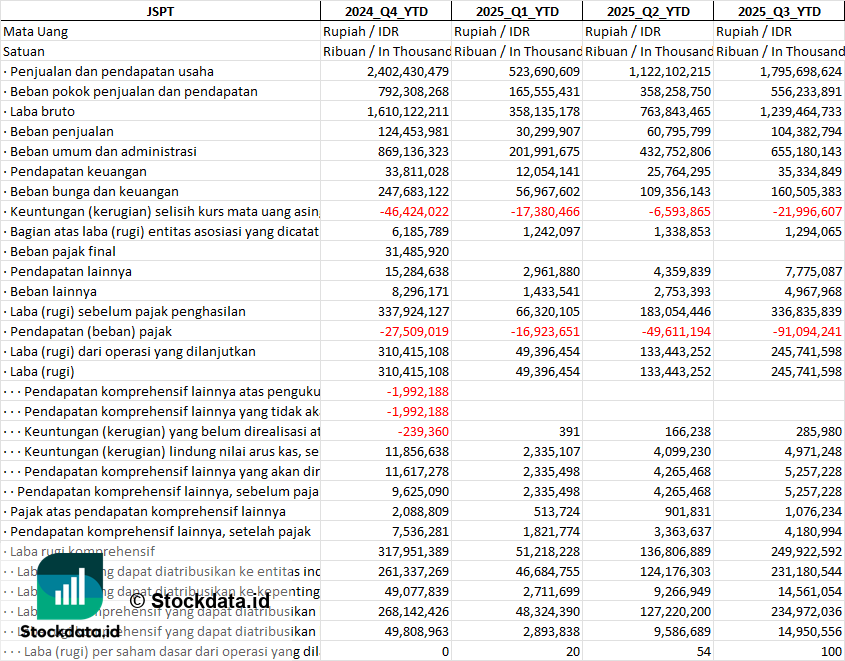This screenshot has width=845, height=661.
Task: Click value 2,893,838 in Q1 column
Action: (x=551, y=631)
